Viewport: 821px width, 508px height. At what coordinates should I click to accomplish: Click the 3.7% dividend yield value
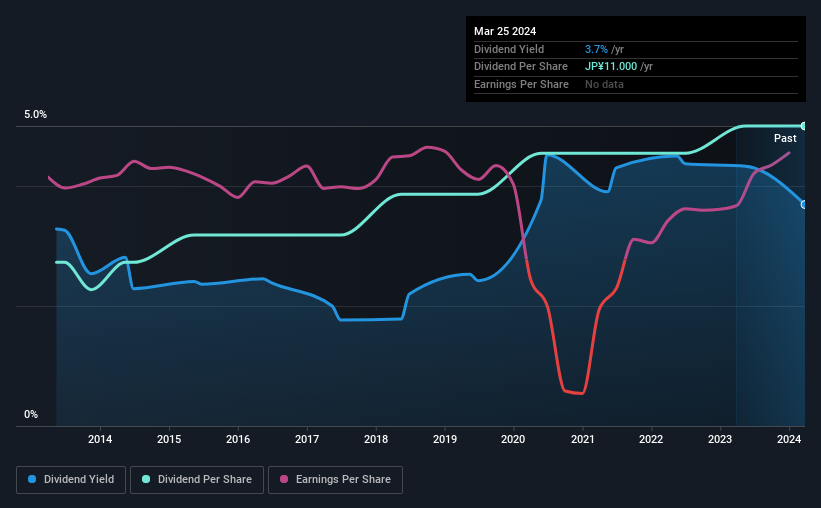point(596,49)
